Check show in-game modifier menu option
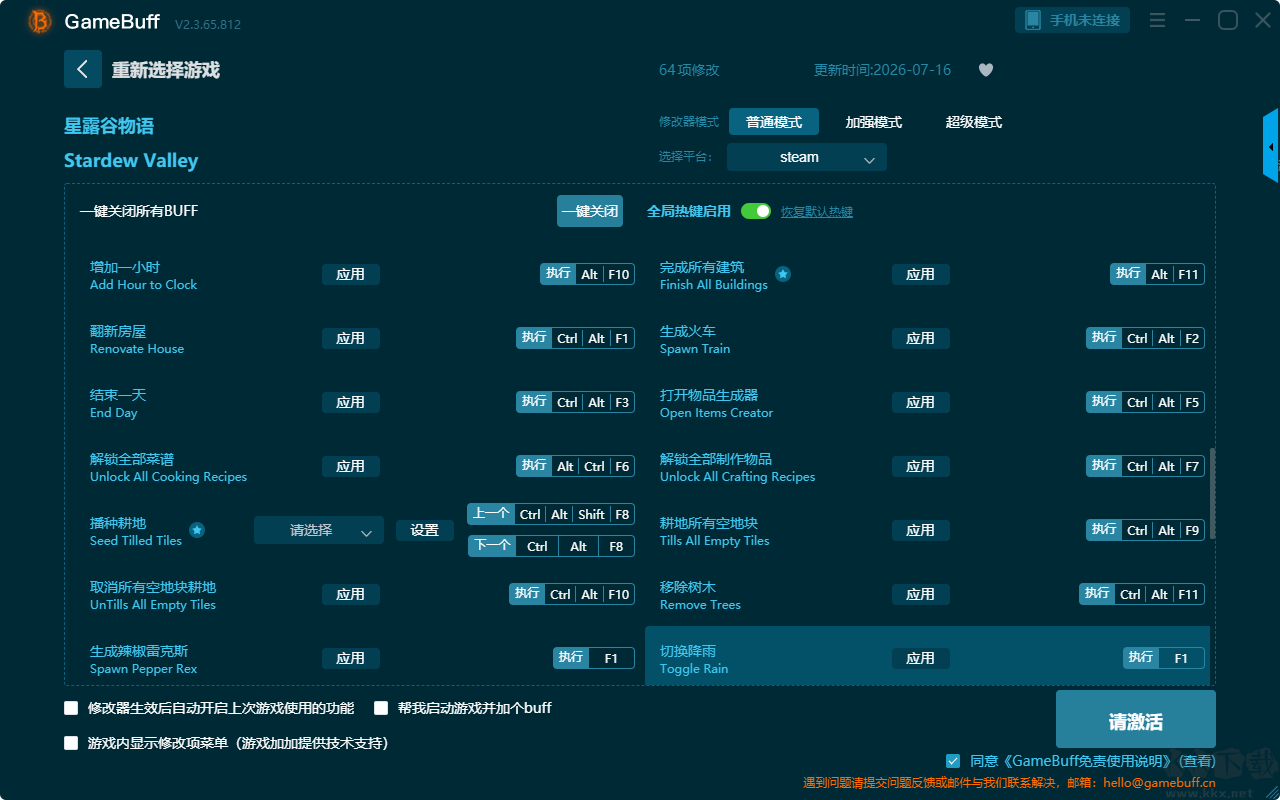 point(71,743)
